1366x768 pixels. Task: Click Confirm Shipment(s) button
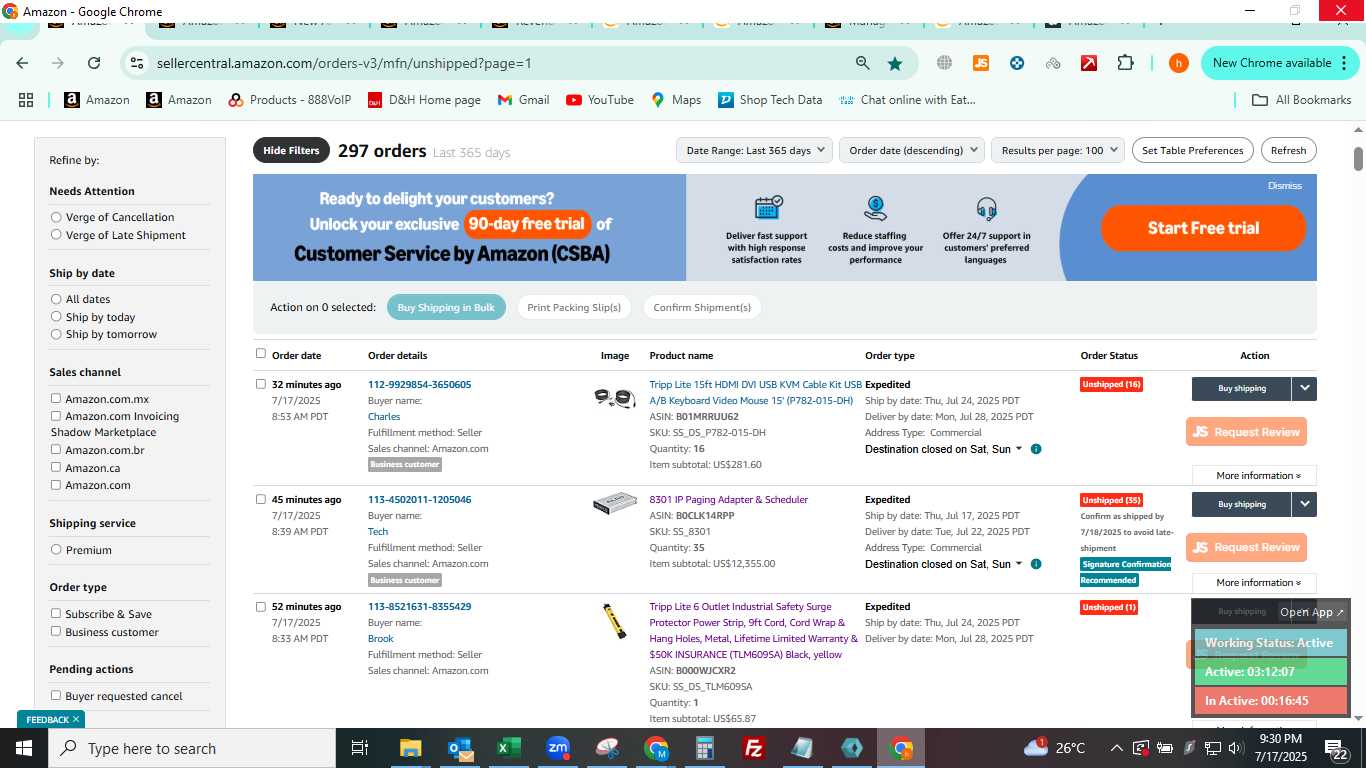702,307
